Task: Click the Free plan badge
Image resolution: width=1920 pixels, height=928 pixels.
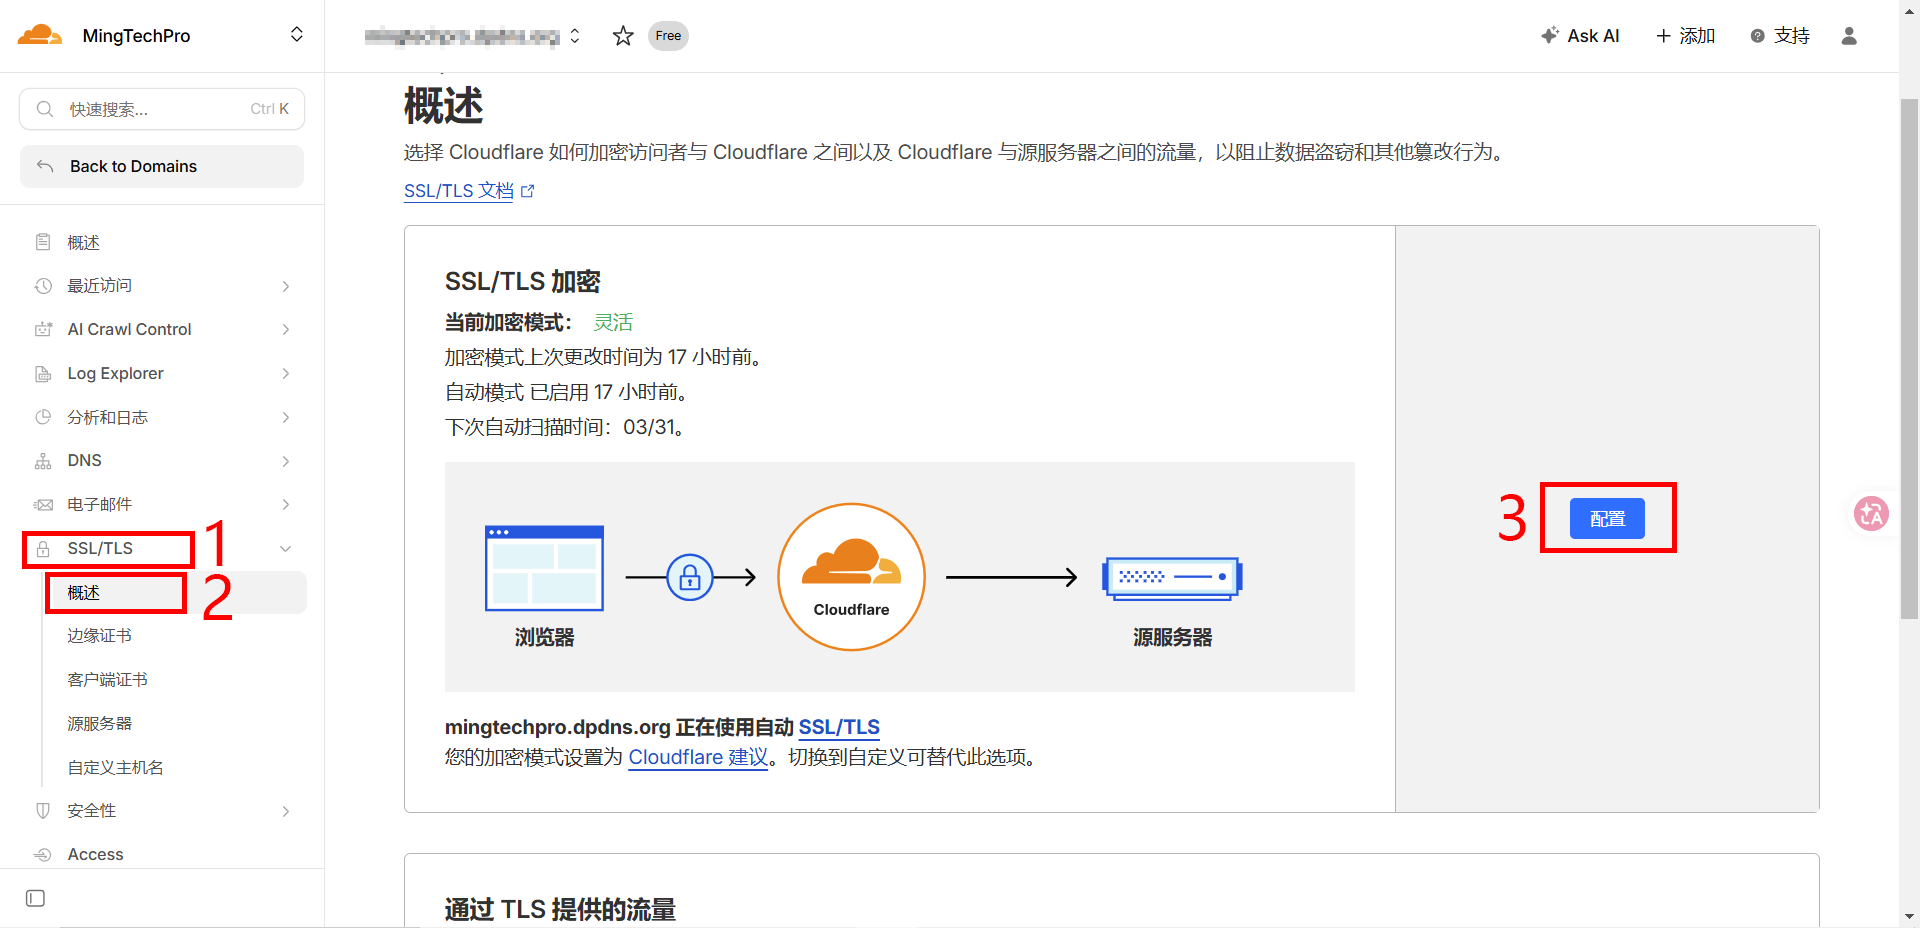Action: coord(668,36)
